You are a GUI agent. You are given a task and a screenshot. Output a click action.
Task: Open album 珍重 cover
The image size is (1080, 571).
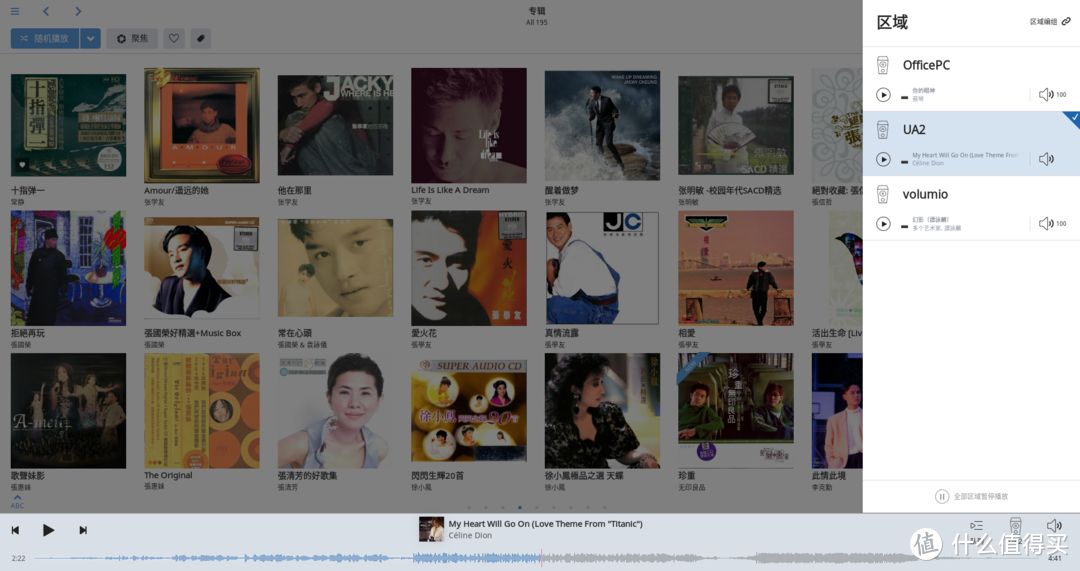[736, 411]
